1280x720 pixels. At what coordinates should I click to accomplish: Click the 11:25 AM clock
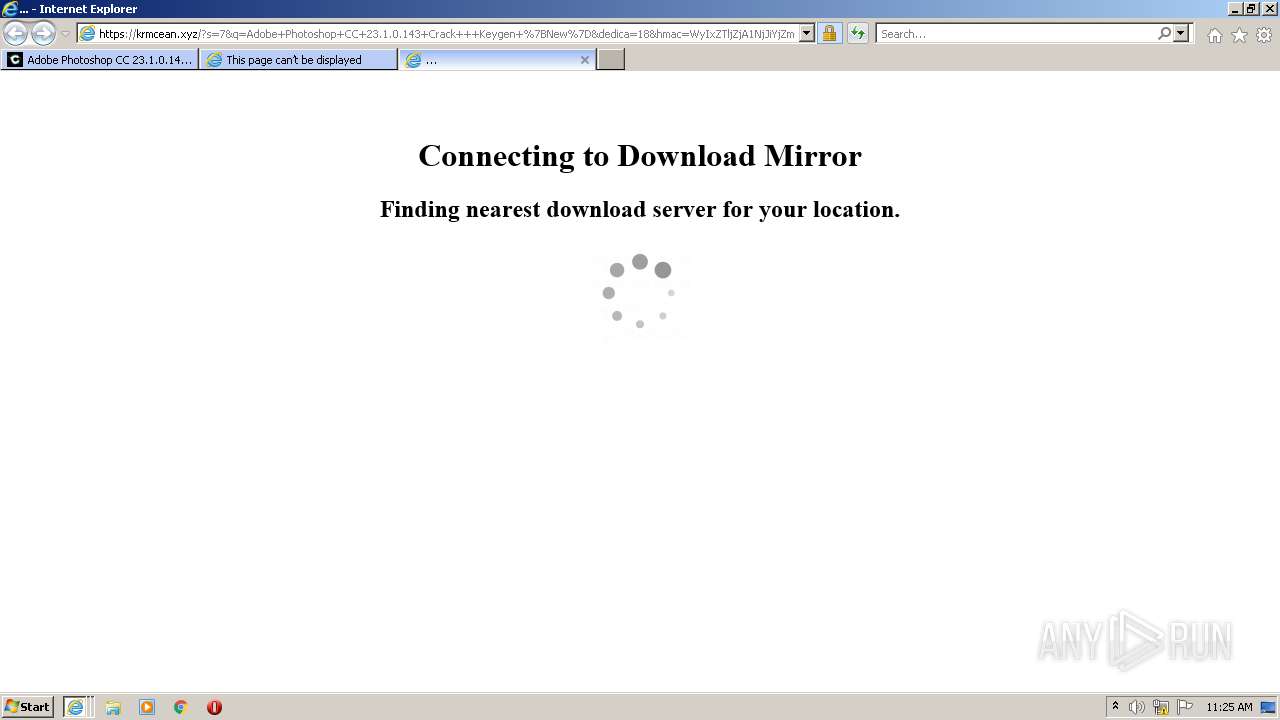click(x=1229, y=707)
